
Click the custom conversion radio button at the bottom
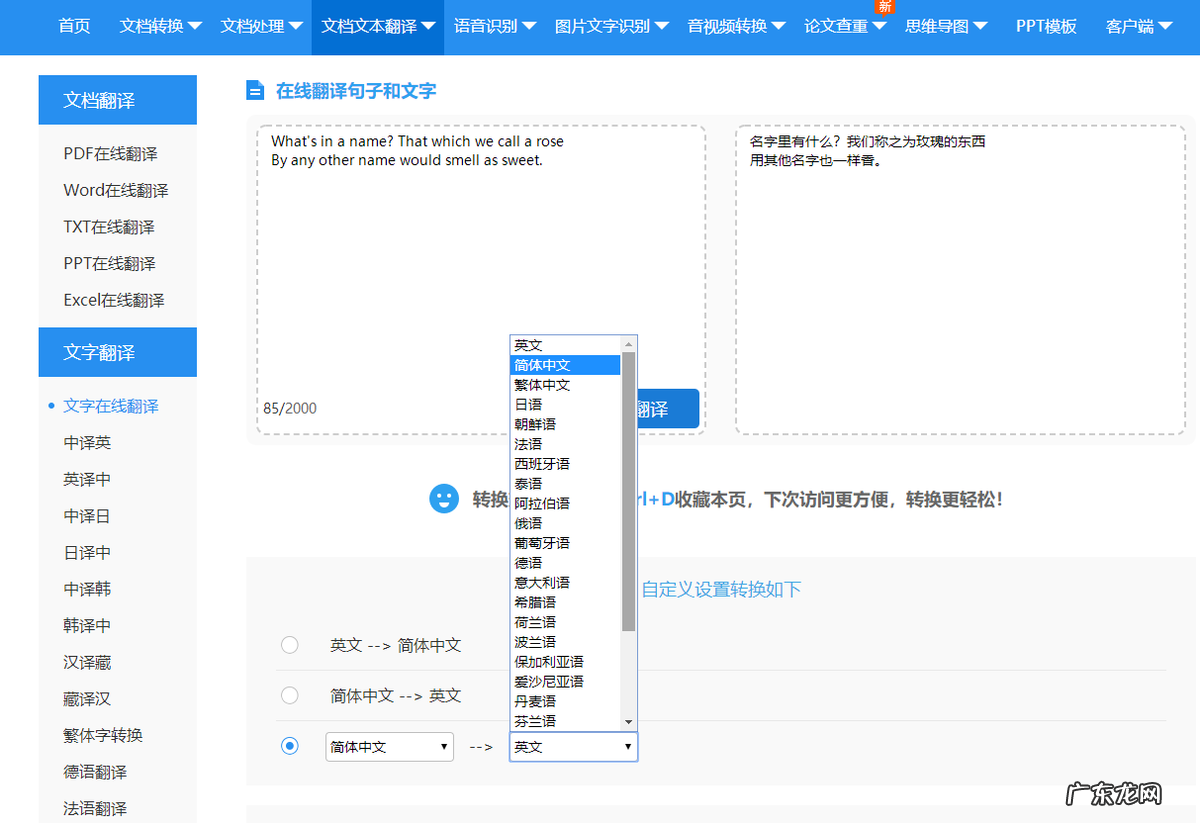tap(290, 746)
